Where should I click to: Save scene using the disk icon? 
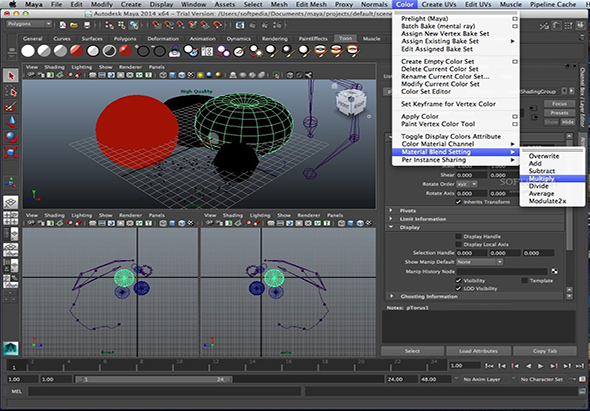[87, 25]
